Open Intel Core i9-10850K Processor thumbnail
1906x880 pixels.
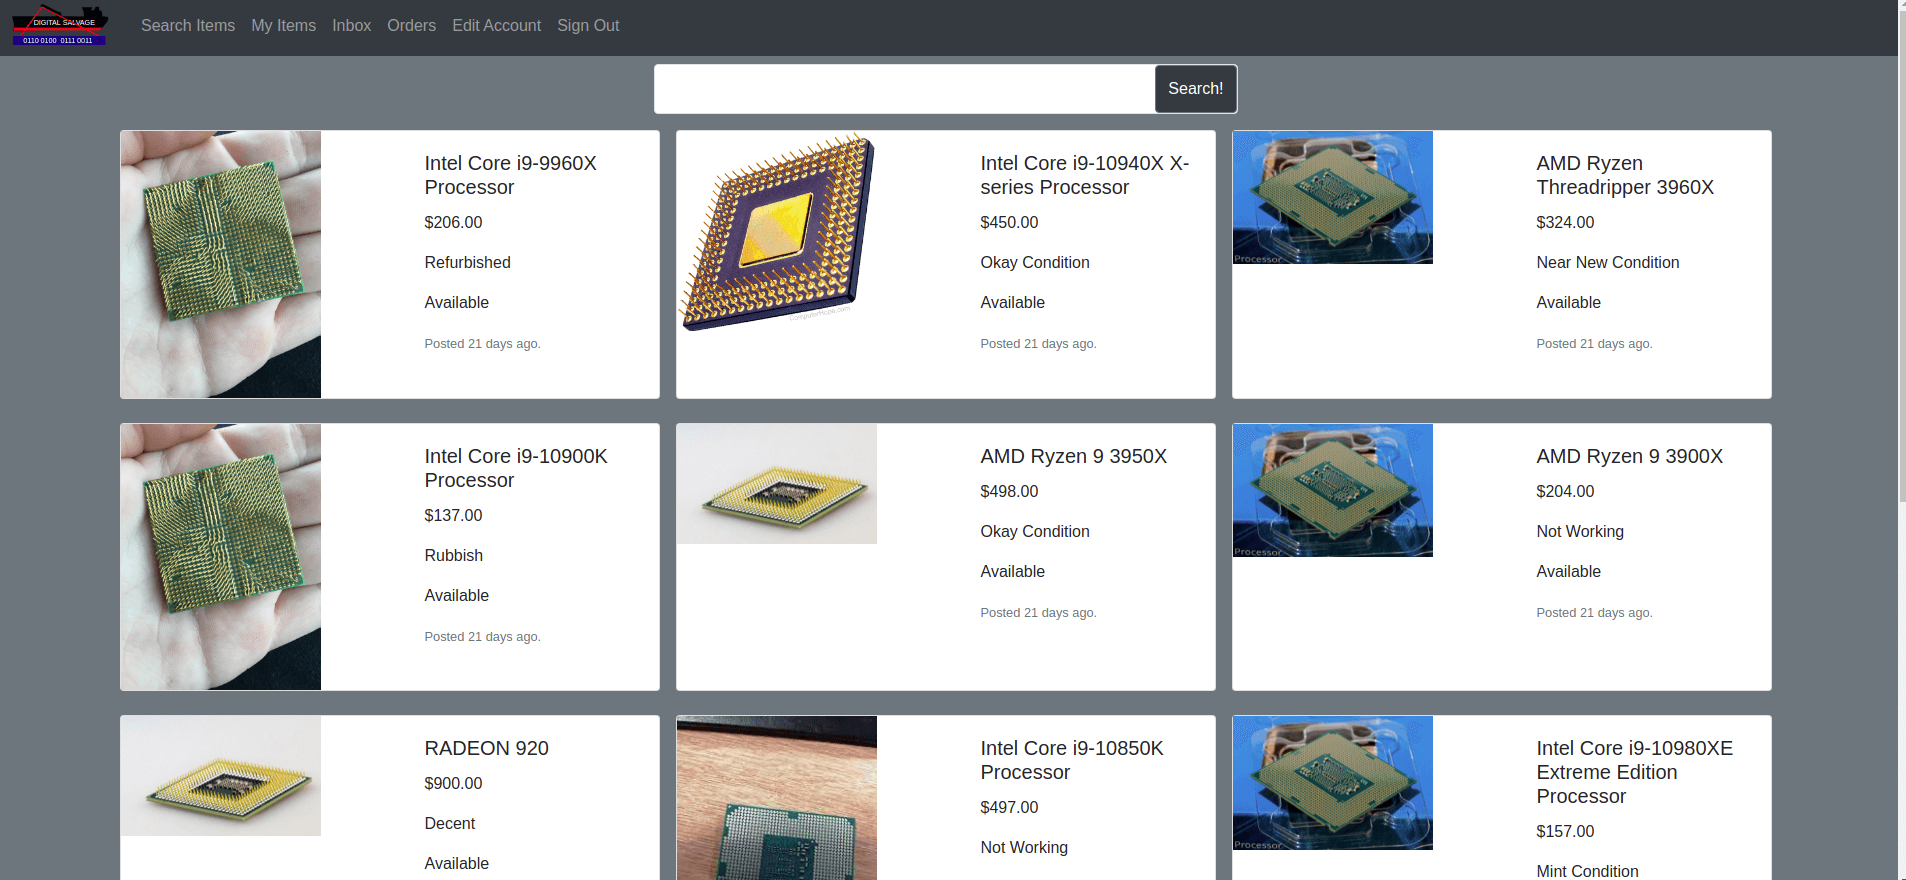(x=777, y=798)
